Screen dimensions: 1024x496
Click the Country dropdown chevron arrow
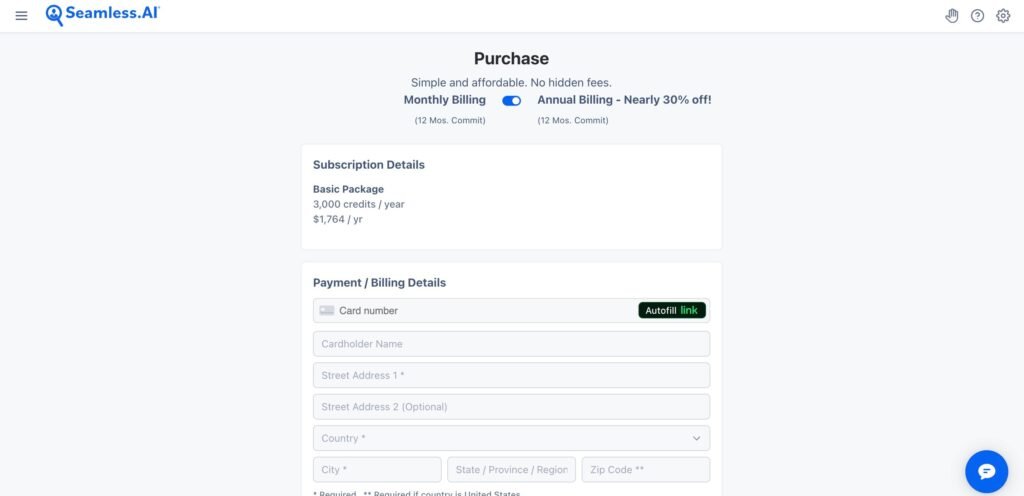[696, 439]
